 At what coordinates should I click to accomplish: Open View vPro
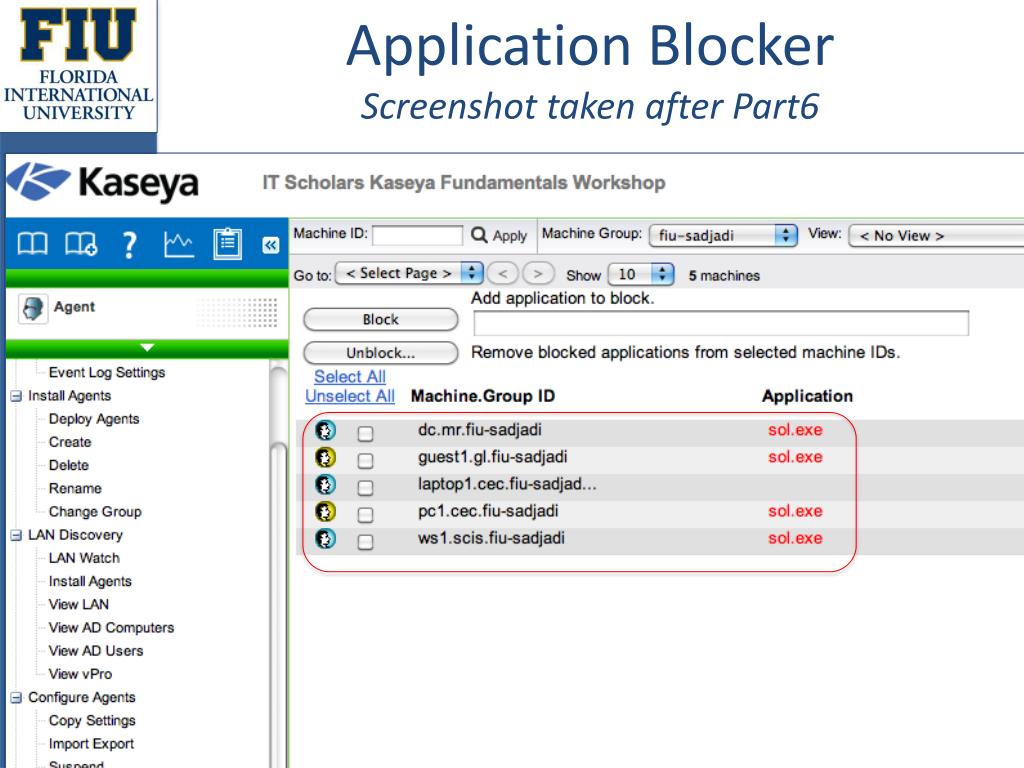(x=80, y=674)
